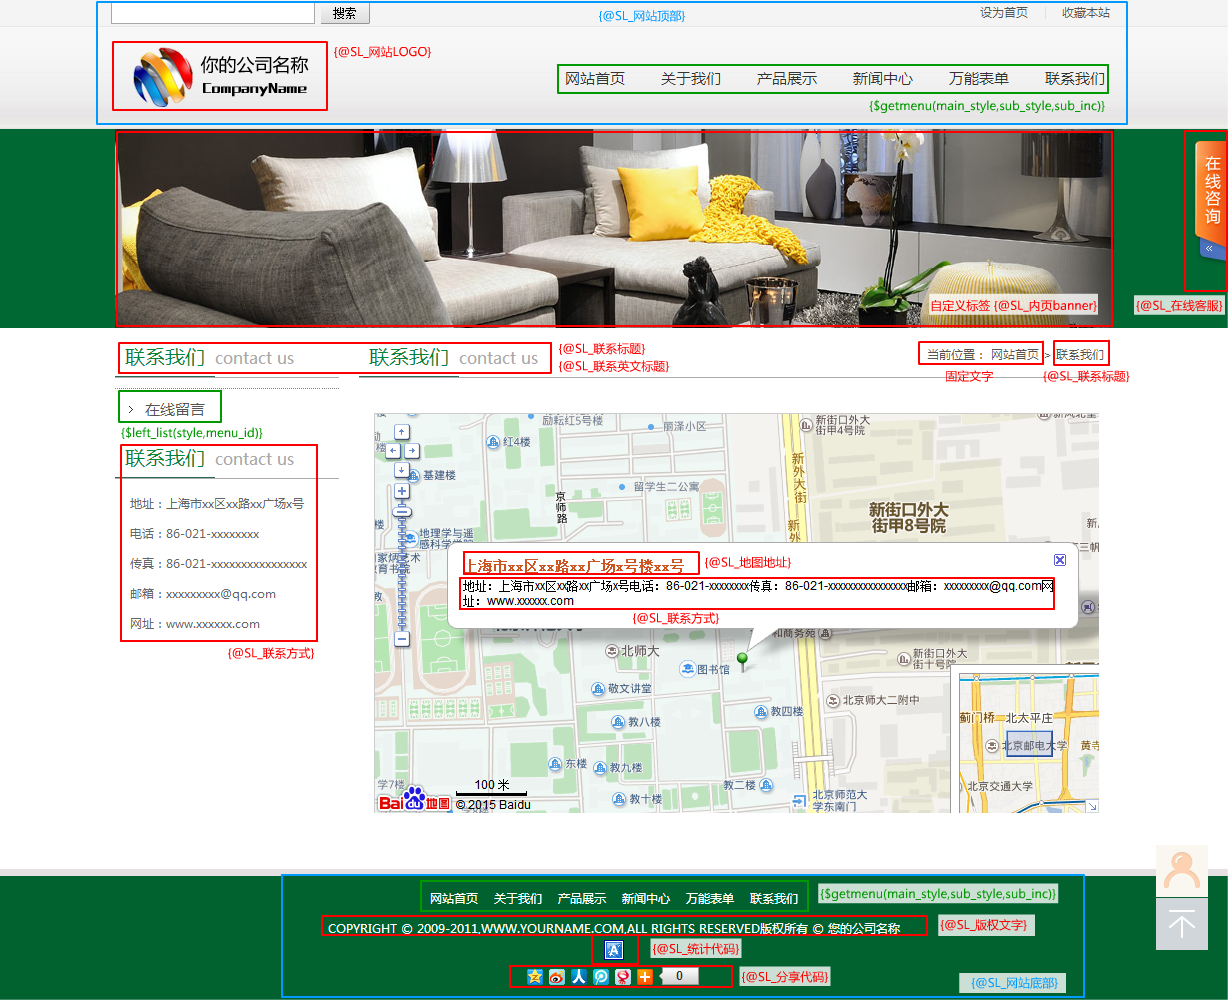Pan the map up with arrow button

coord(402,432)
